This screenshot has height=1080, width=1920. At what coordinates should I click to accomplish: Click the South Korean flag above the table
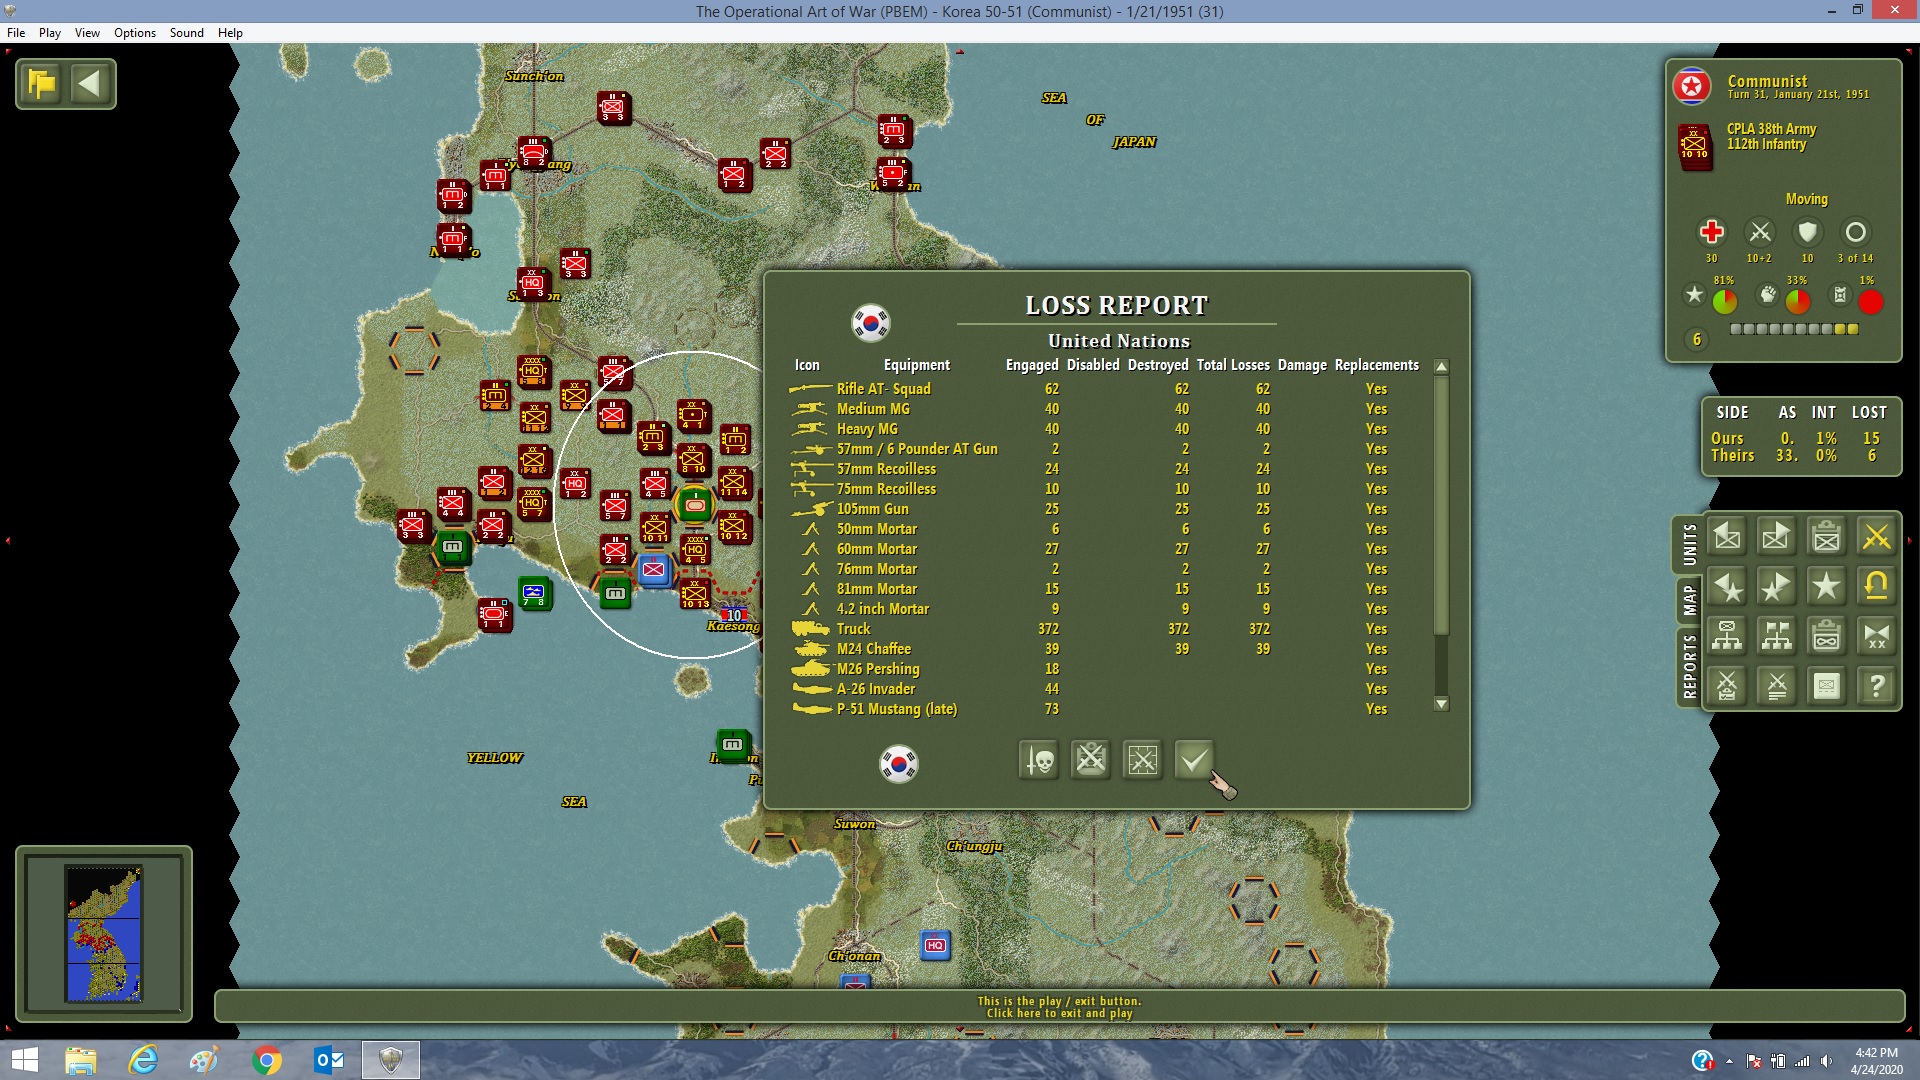coord(871,323)
